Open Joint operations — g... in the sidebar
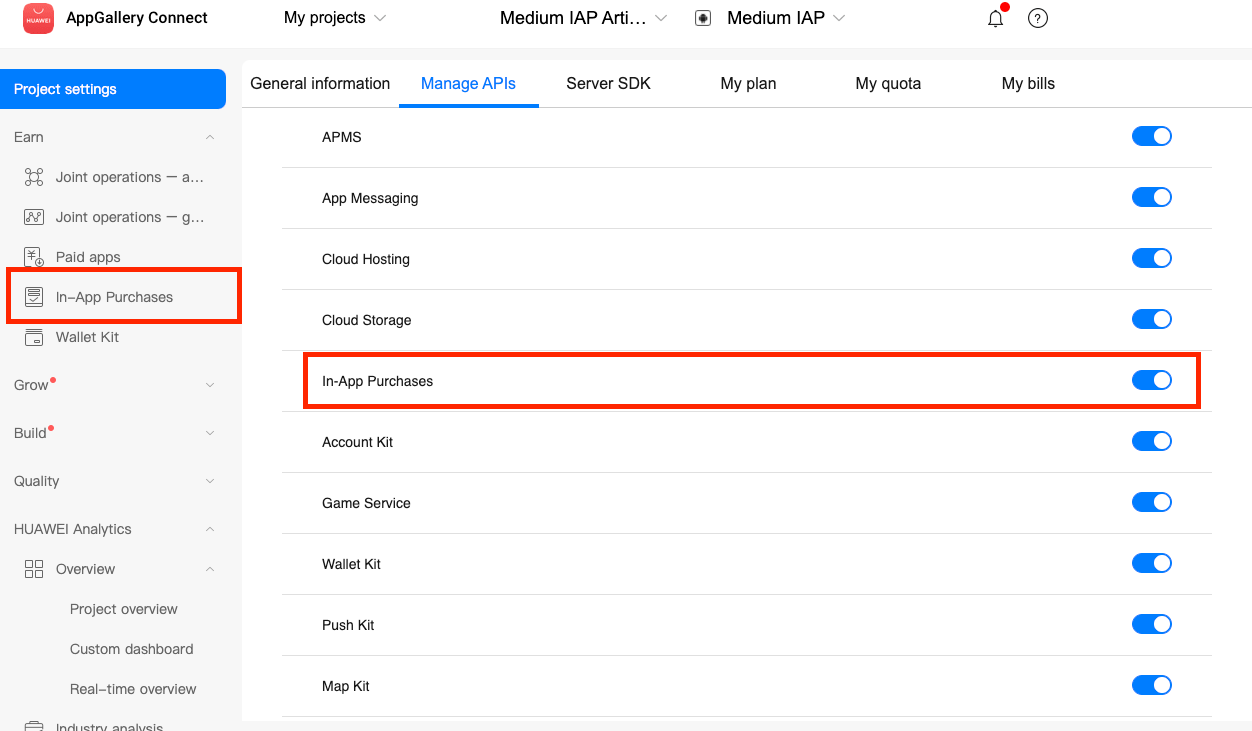1252x731 pixels. click(x=130, y=217)
